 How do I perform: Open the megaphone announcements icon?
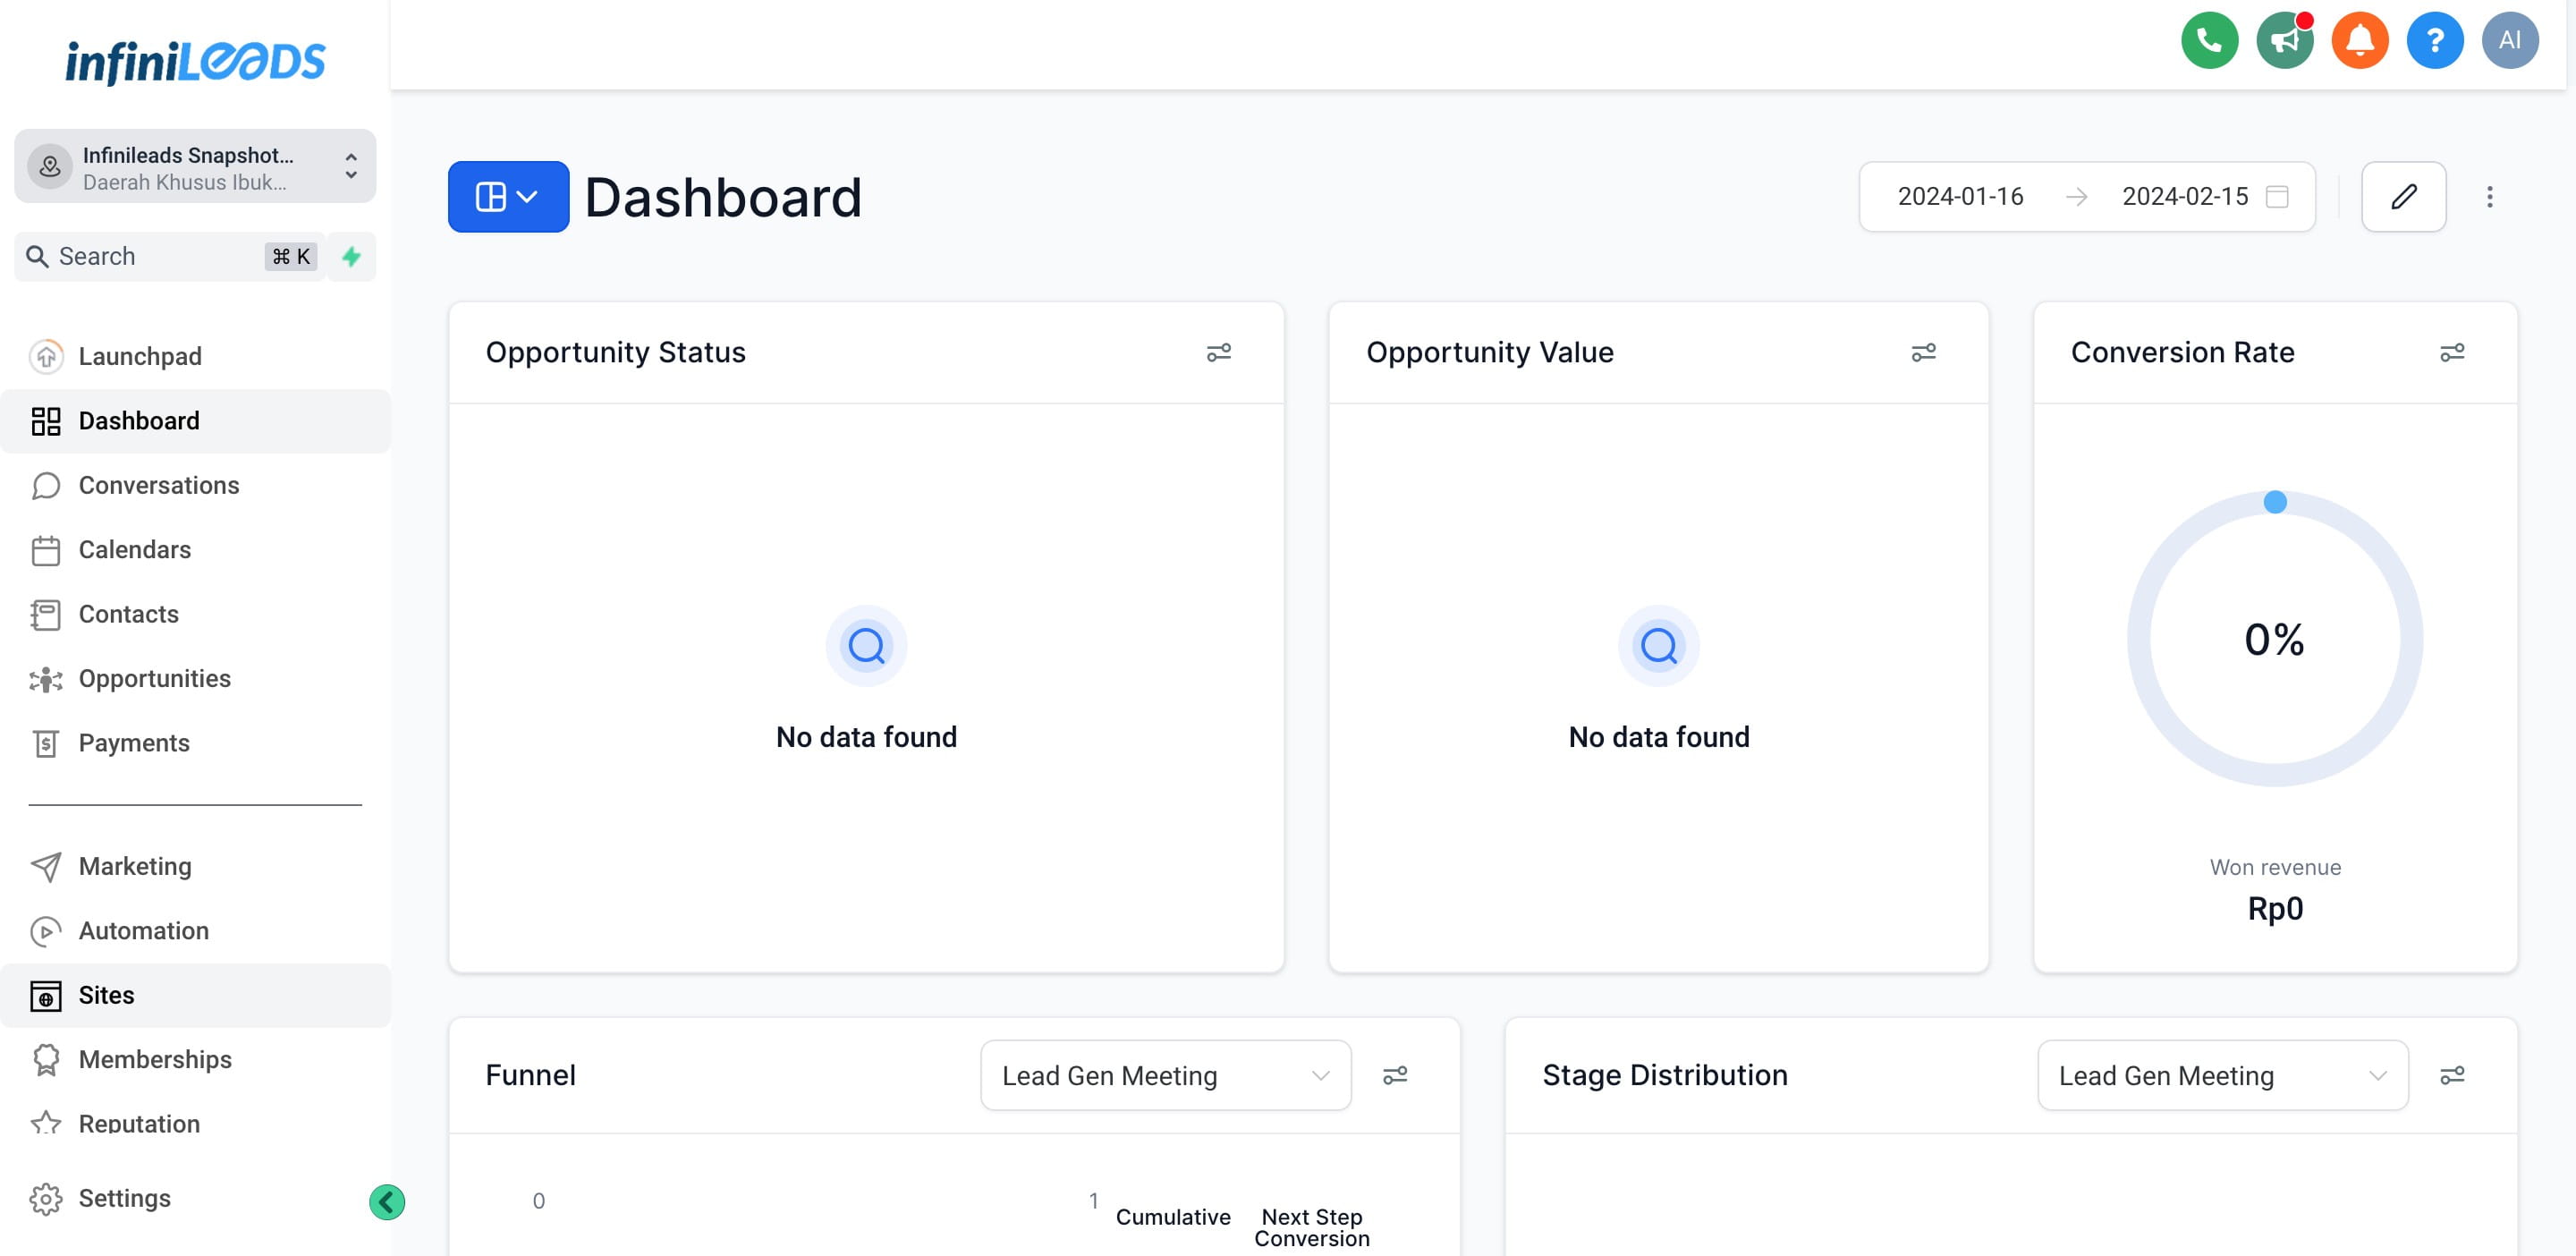point(2284,40)
